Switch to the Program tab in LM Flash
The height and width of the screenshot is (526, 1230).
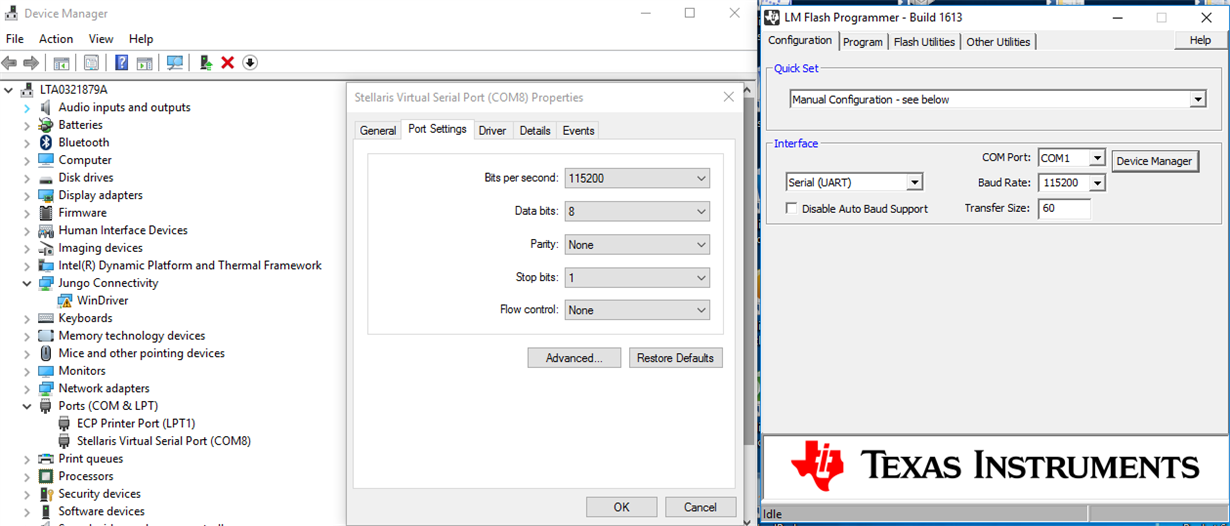click(863, 42)
